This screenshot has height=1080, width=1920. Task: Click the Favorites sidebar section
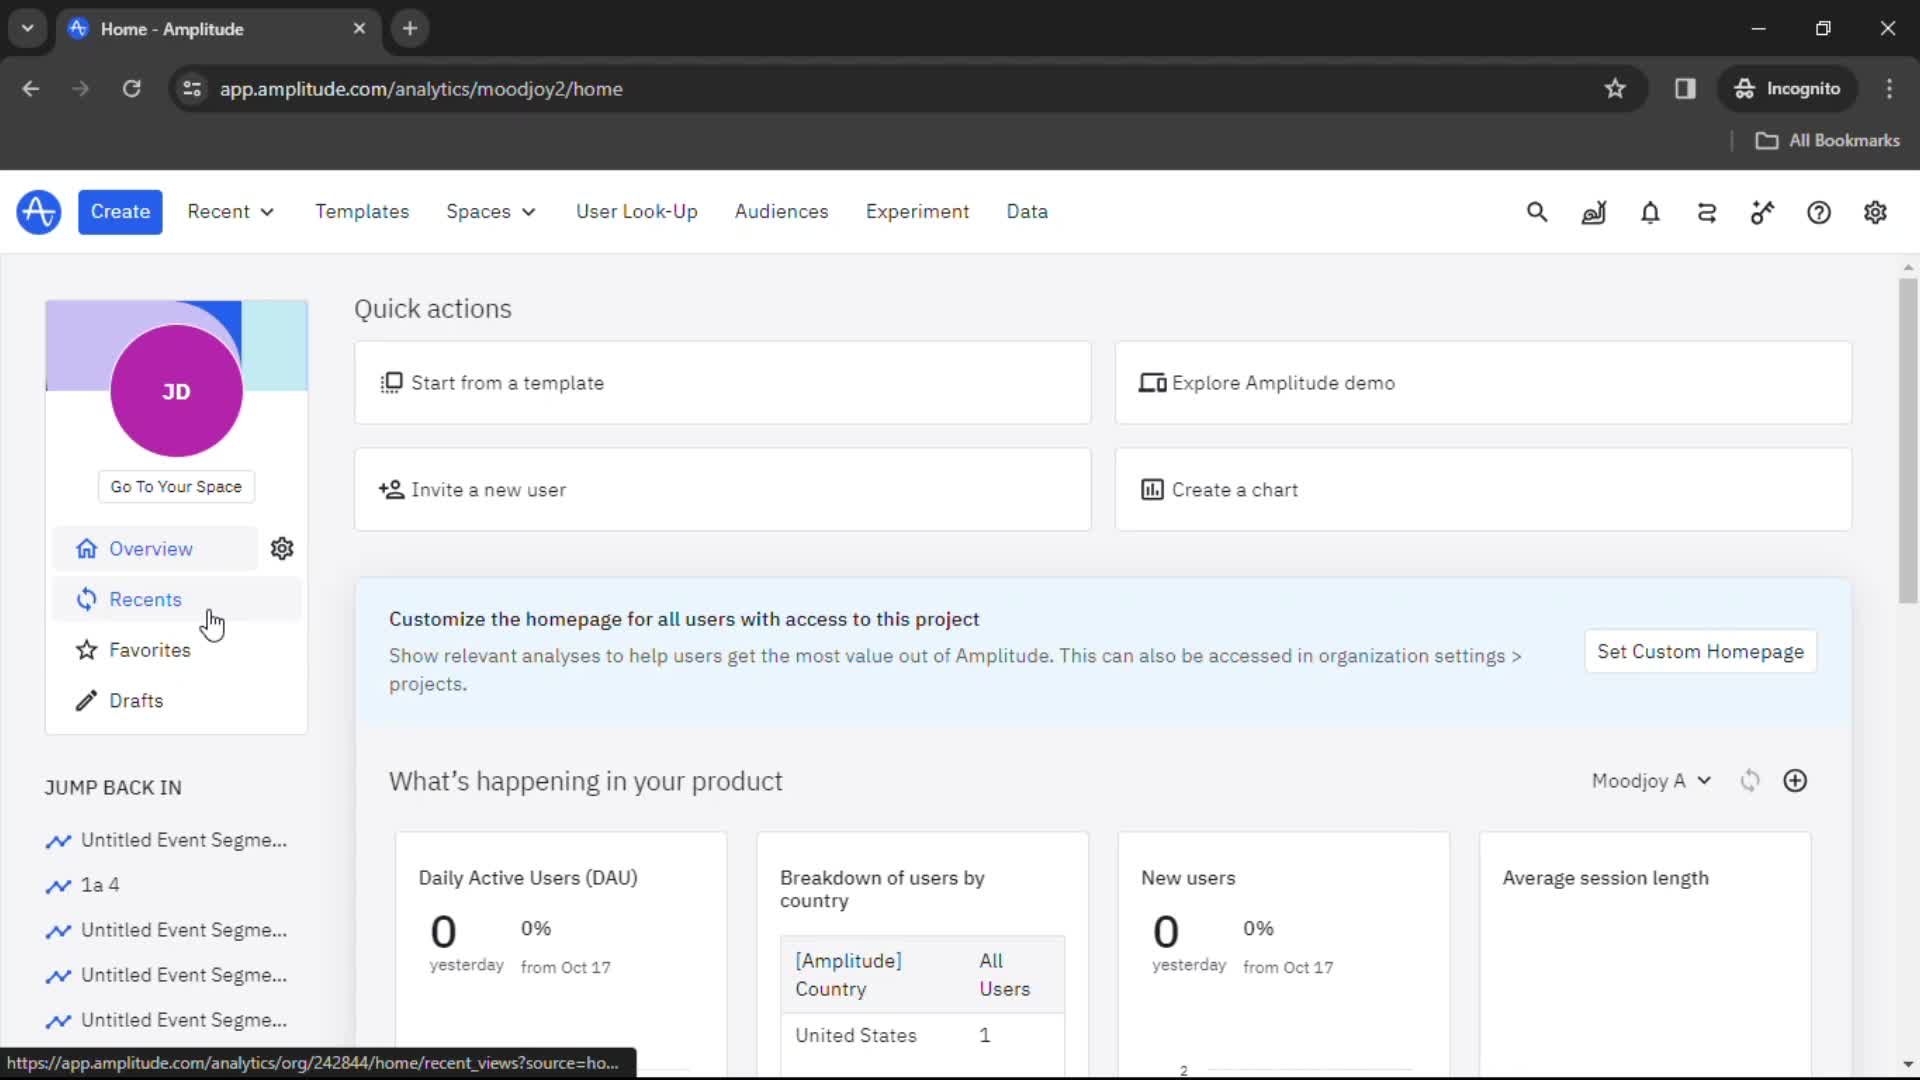[x=149, y=650]
